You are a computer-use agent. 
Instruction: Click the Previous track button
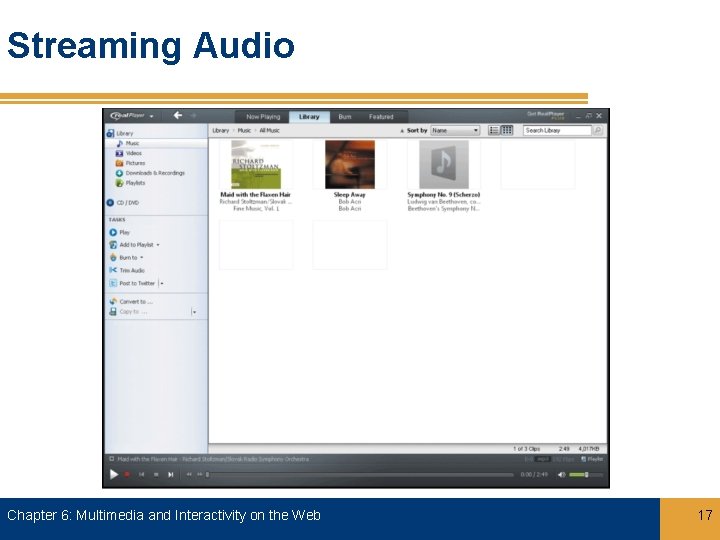(x=141, y=474)
